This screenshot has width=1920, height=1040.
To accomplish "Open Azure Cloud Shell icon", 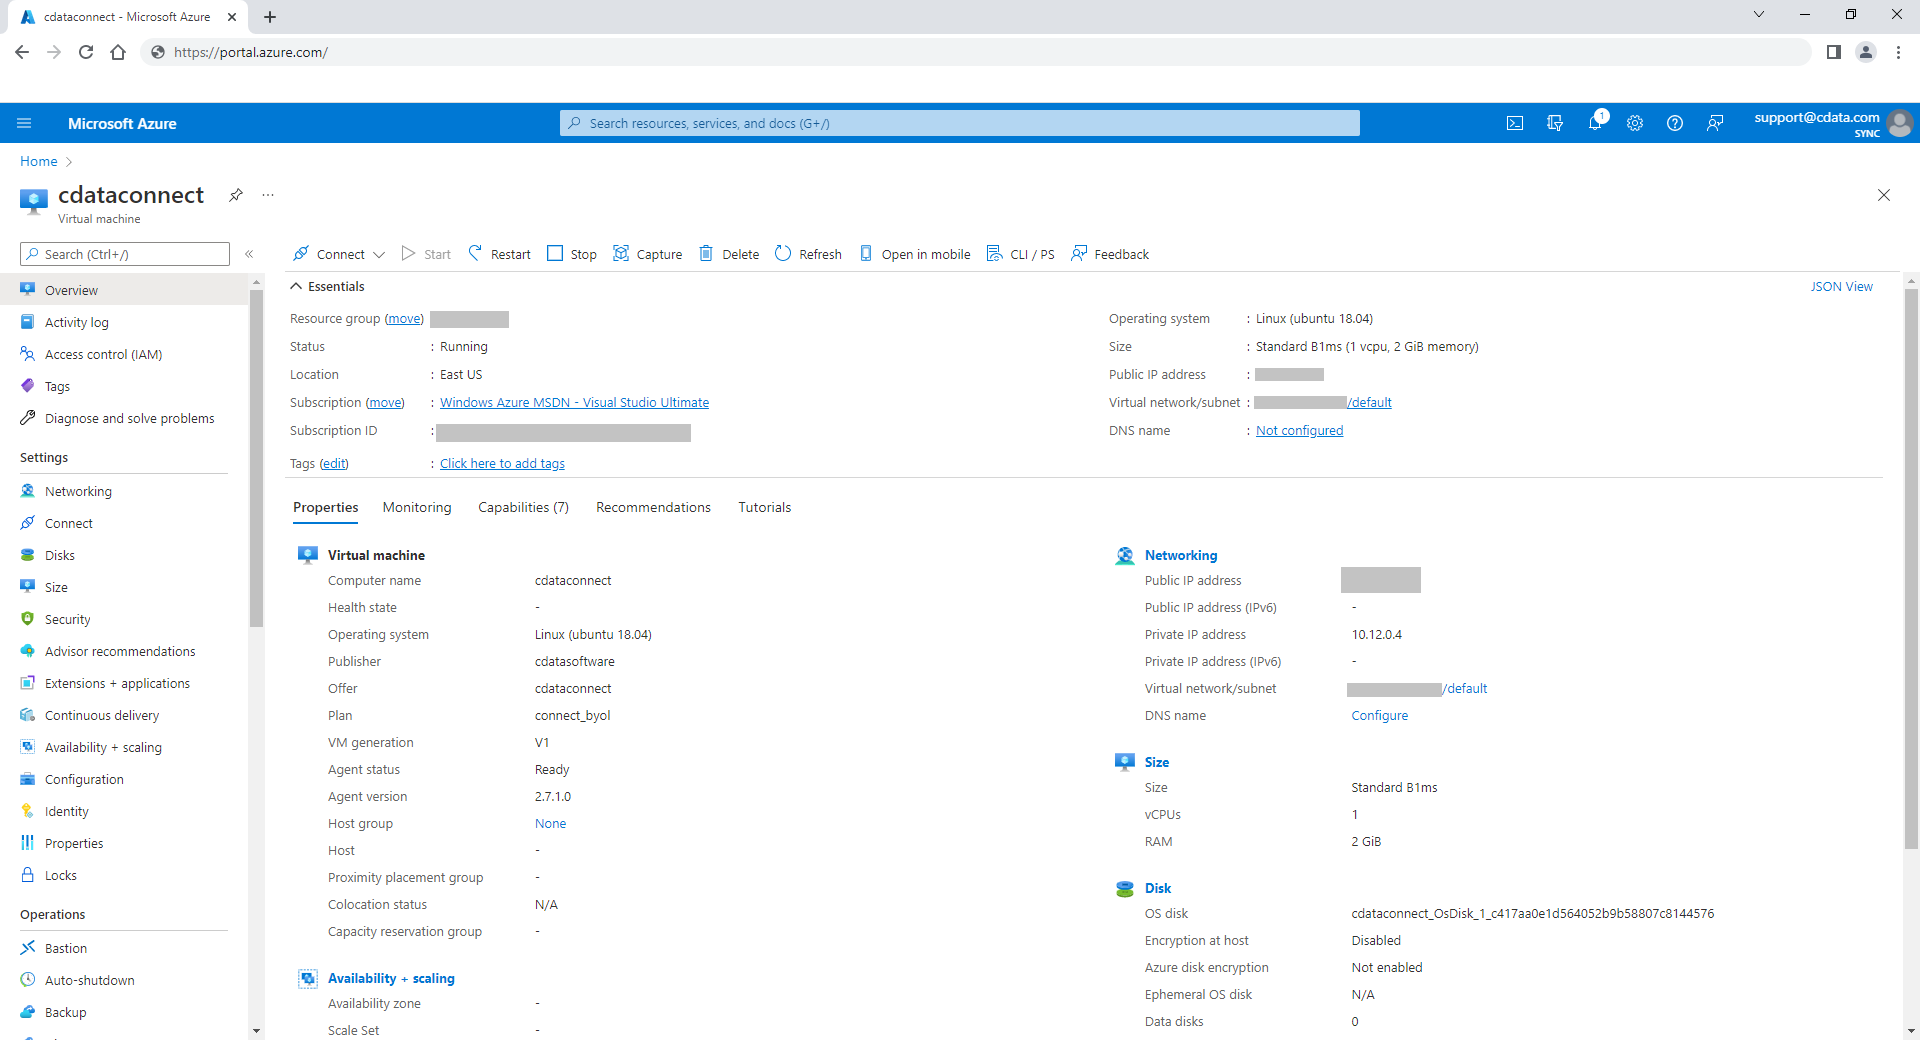I will (x=1515, y=123).
